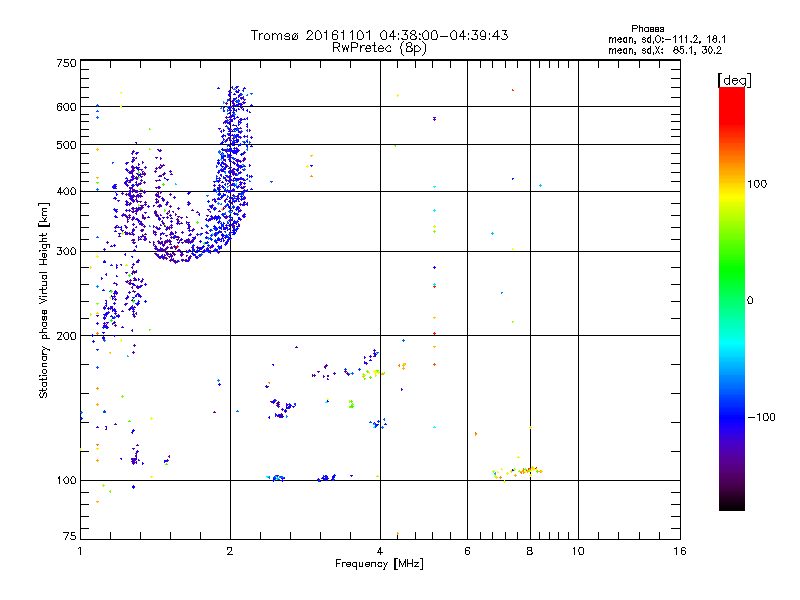Click the y-axis tick label '200'
This screenshot has width=800, height=600.
(x=66, y=336)
